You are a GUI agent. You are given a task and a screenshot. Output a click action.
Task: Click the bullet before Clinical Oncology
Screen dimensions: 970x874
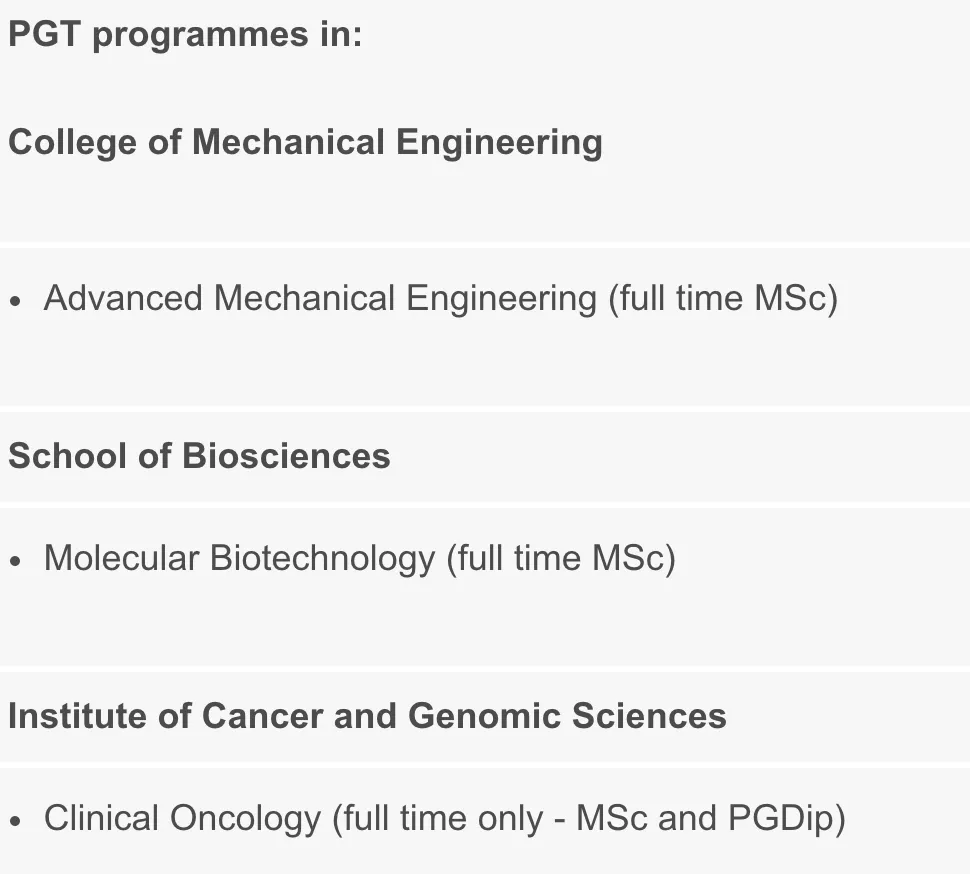click(15, 821)
